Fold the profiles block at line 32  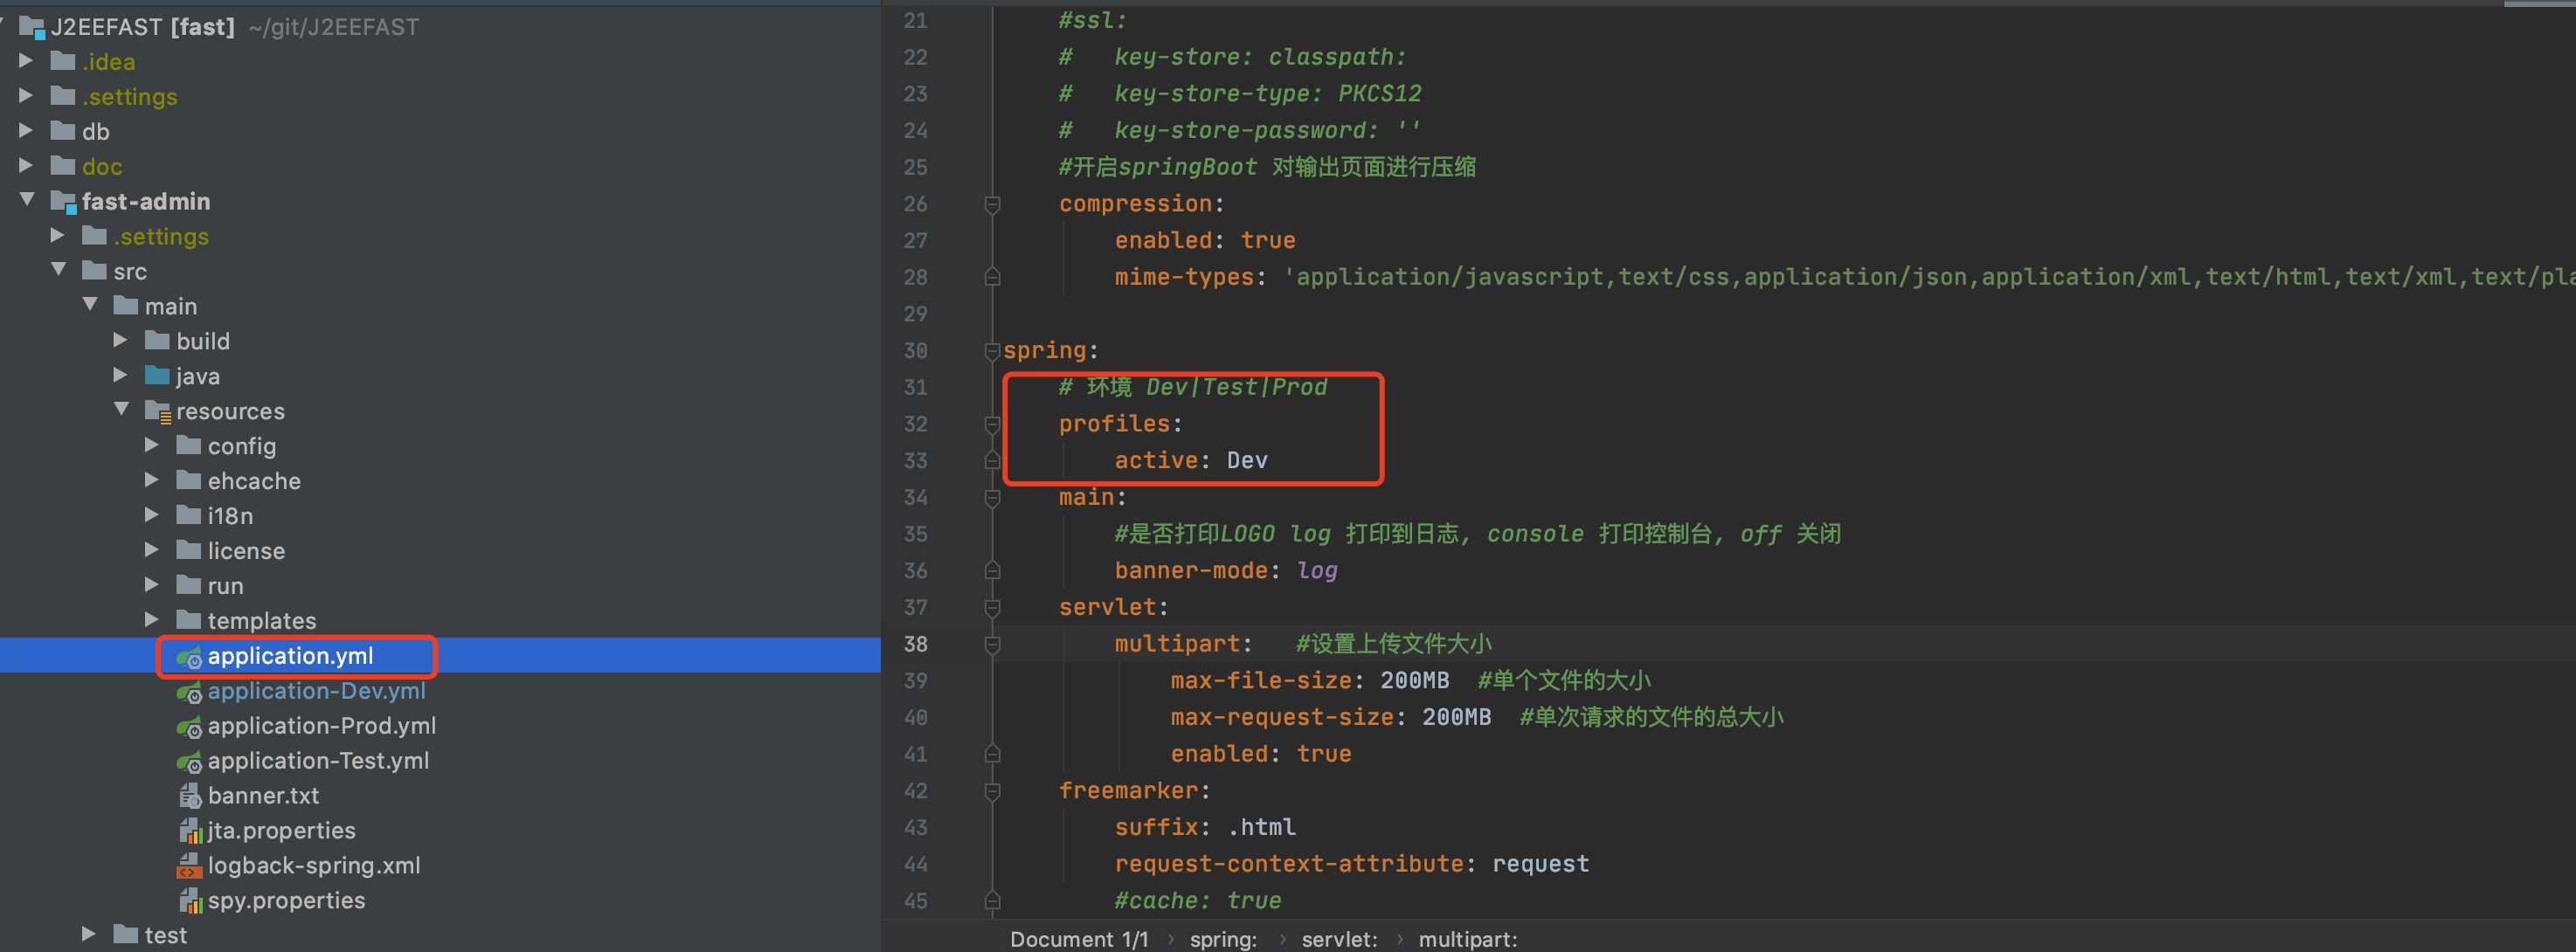coord(992,424)
